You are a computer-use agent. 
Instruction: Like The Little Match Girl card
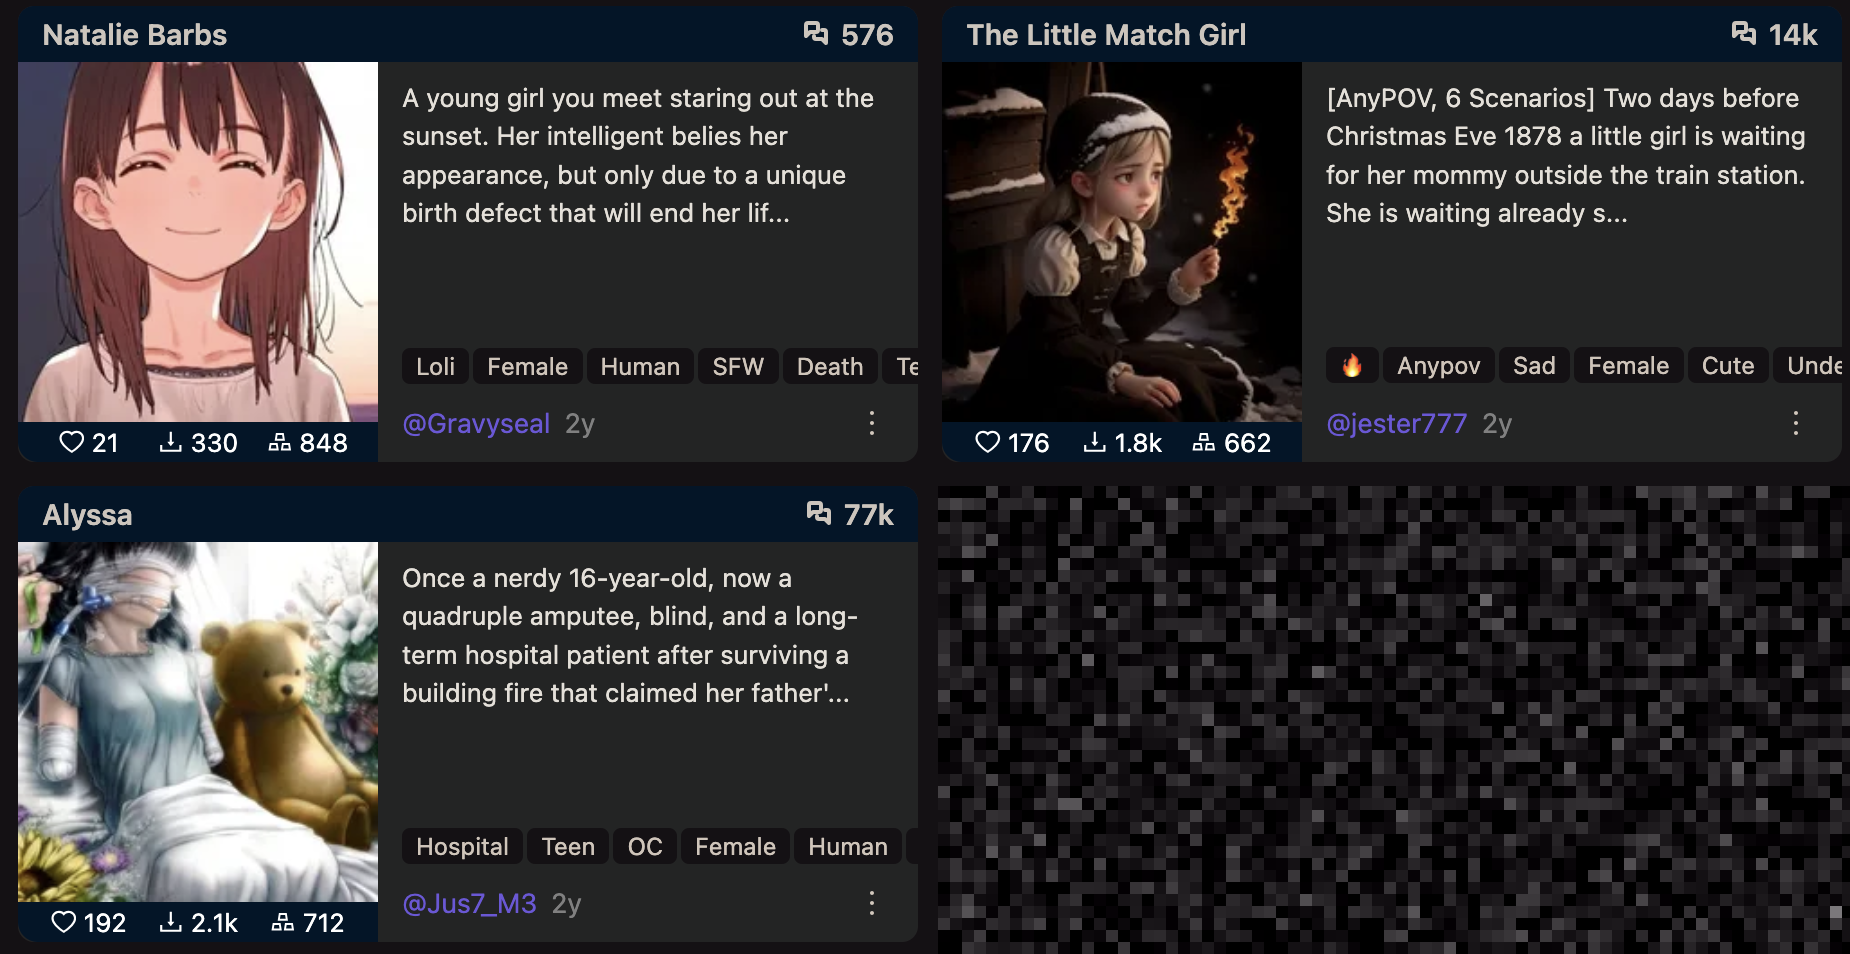tap(987, 442)
